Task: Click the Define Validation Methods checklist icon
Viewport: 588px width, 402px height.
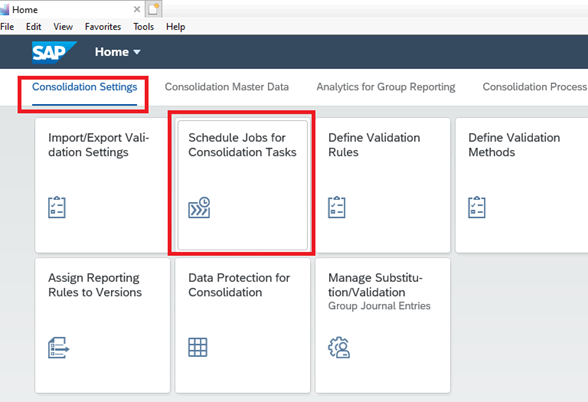Action: click(477, 207)
